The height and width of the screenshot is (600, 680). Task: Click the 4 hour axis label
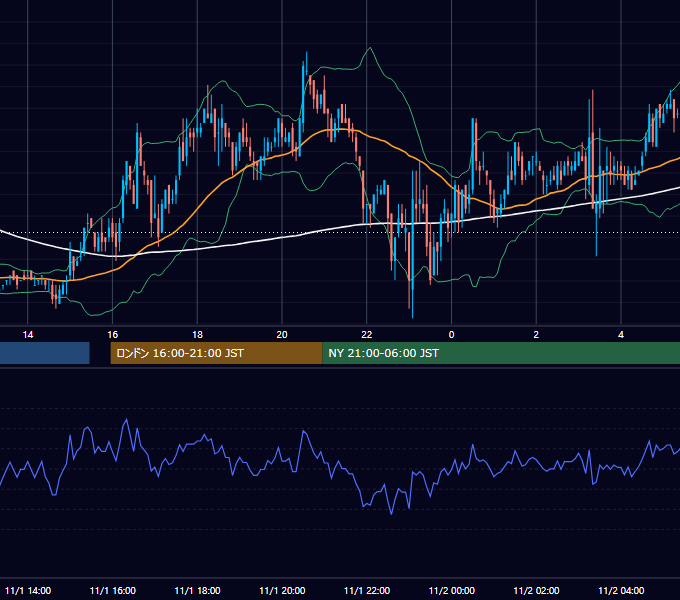point(621,335)
